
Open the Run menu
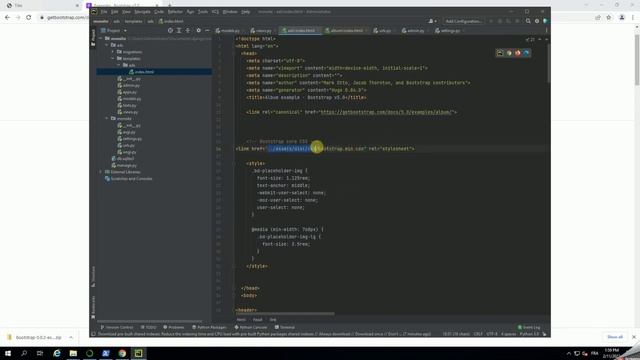[190, 12]
